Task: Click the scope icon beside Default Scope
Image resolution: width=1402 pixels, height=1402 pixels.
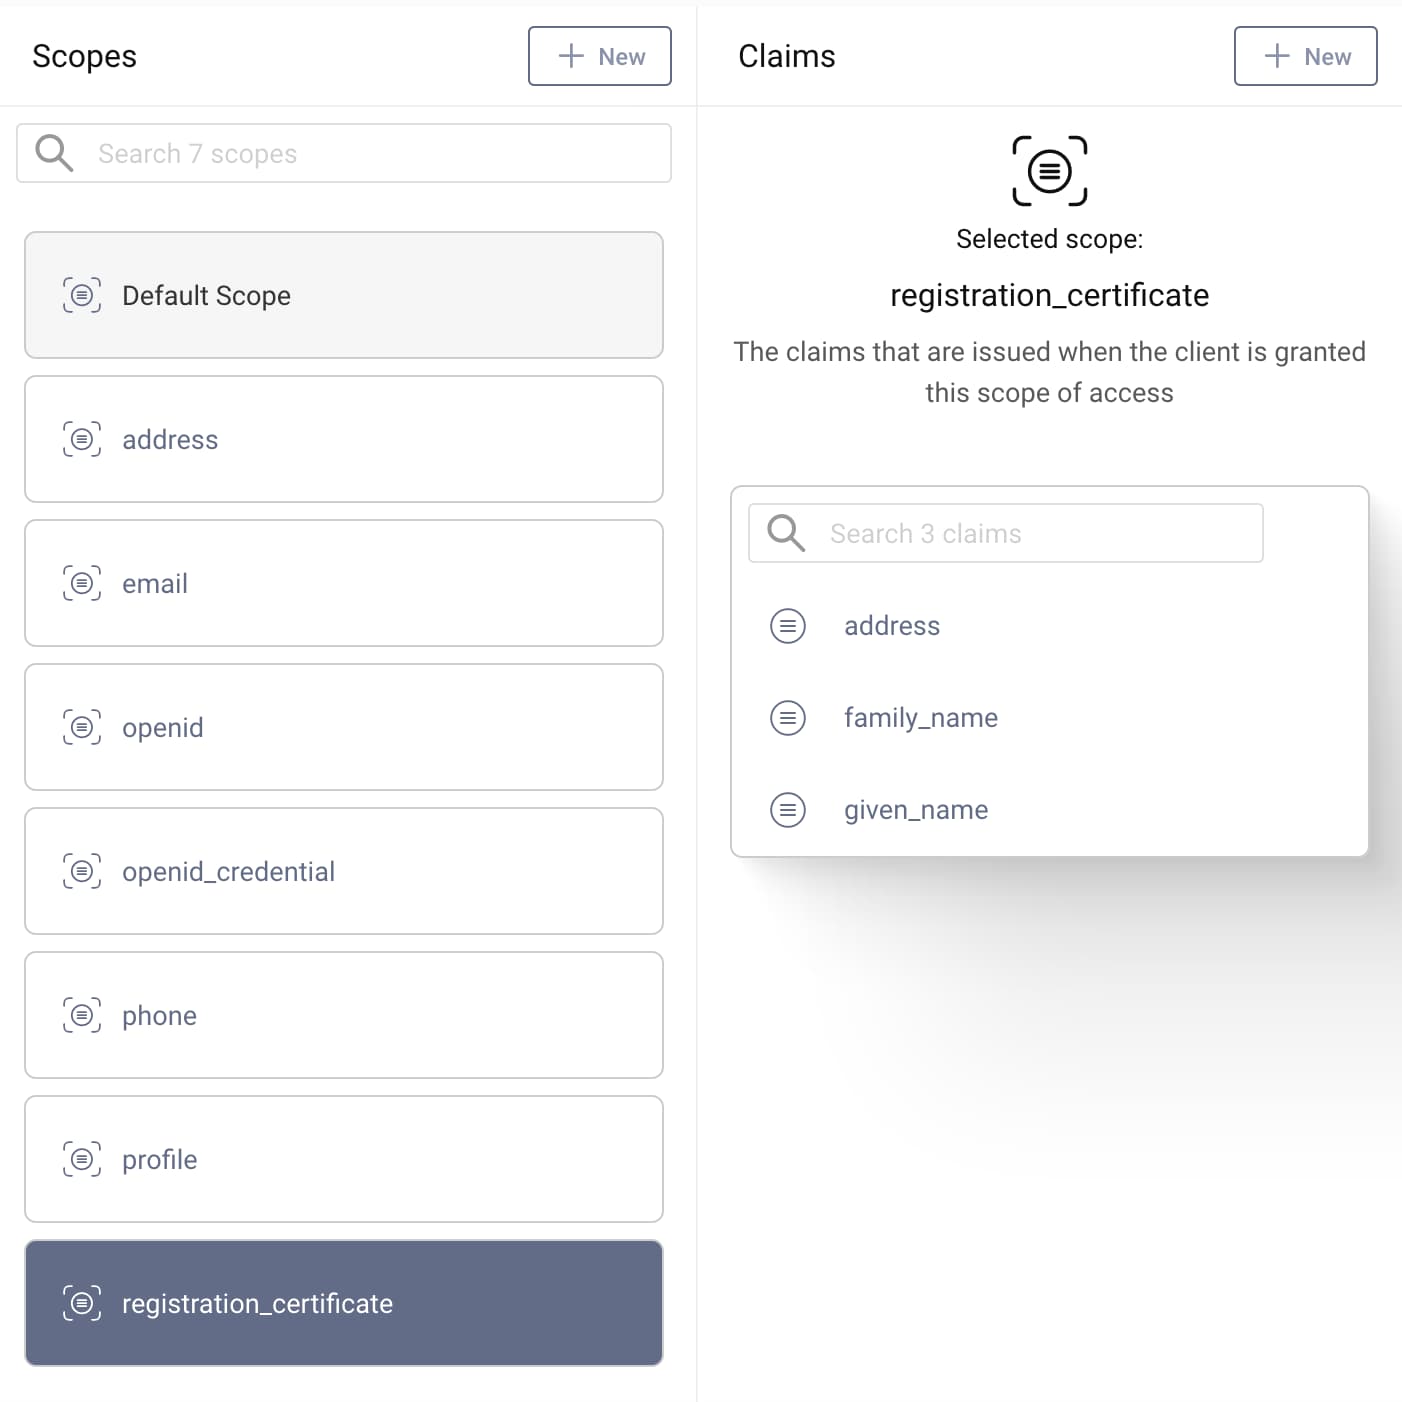Action: coord(81,295)
